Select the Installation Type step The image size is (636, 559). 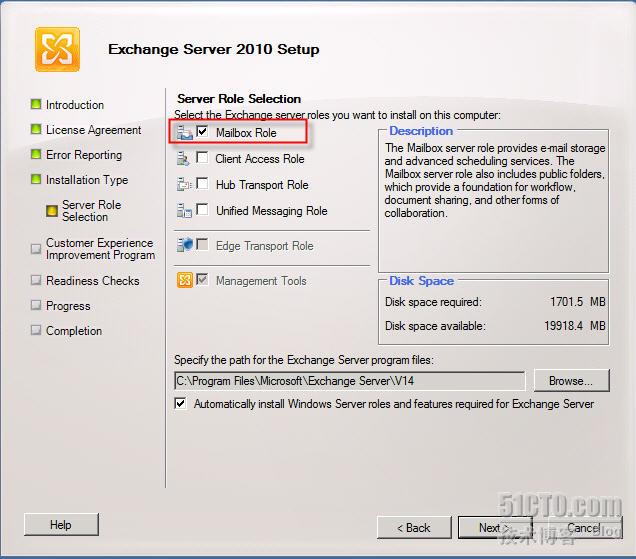click(87, 180)
